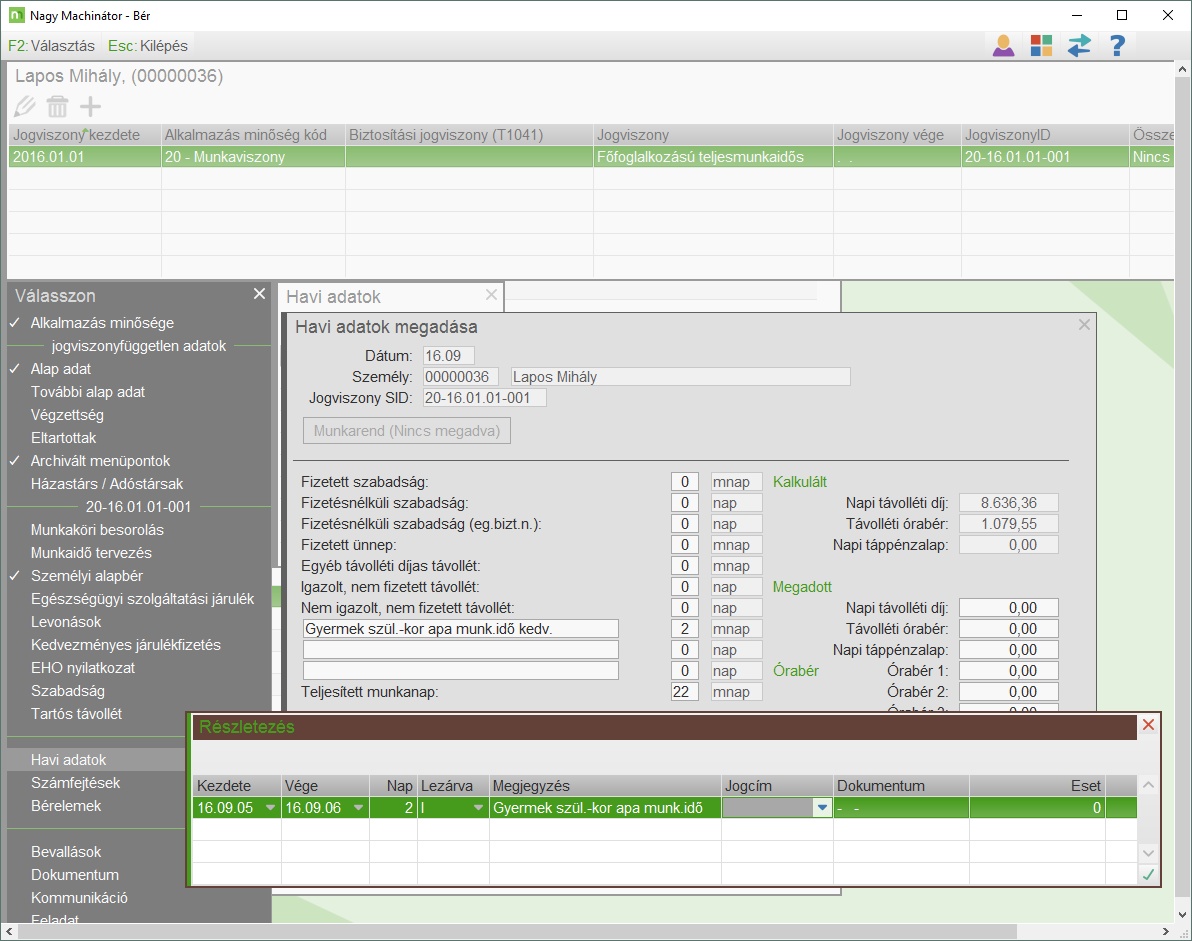Image resolution: width=1192 pixels, height=941 pixels.
Task: Confirm with green checkmark in Részletezés
Action: click(1148, 874)
